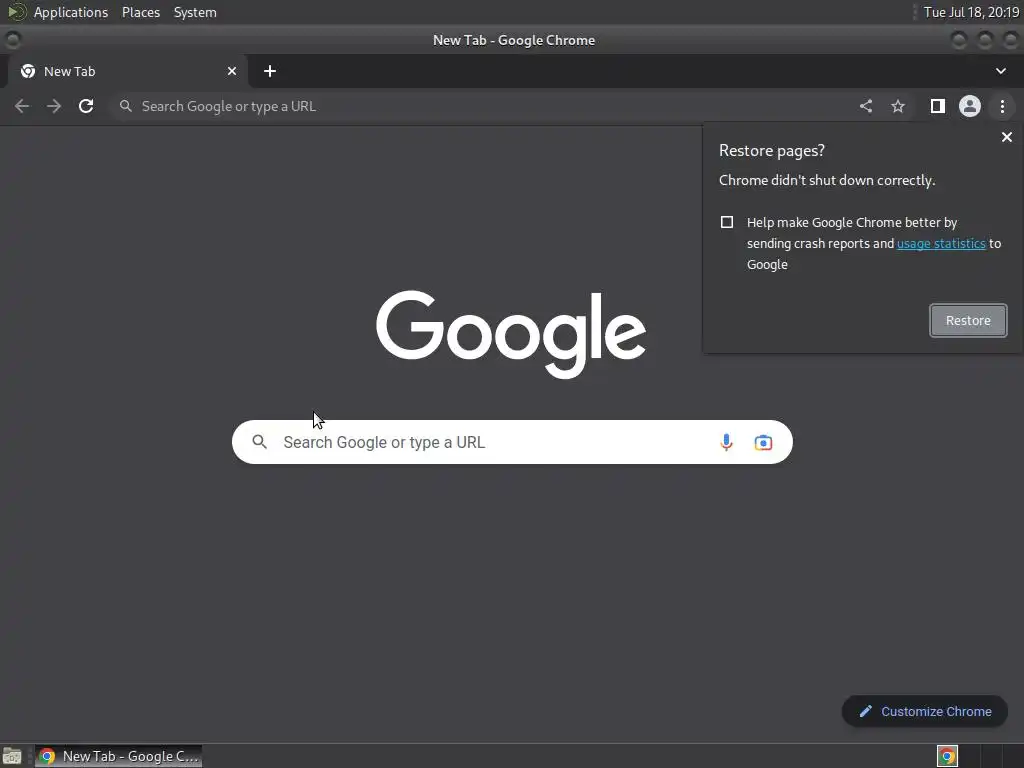Select the New Tab browser tab
Viewport: 1024px width, 768px height.
[127, 71]
